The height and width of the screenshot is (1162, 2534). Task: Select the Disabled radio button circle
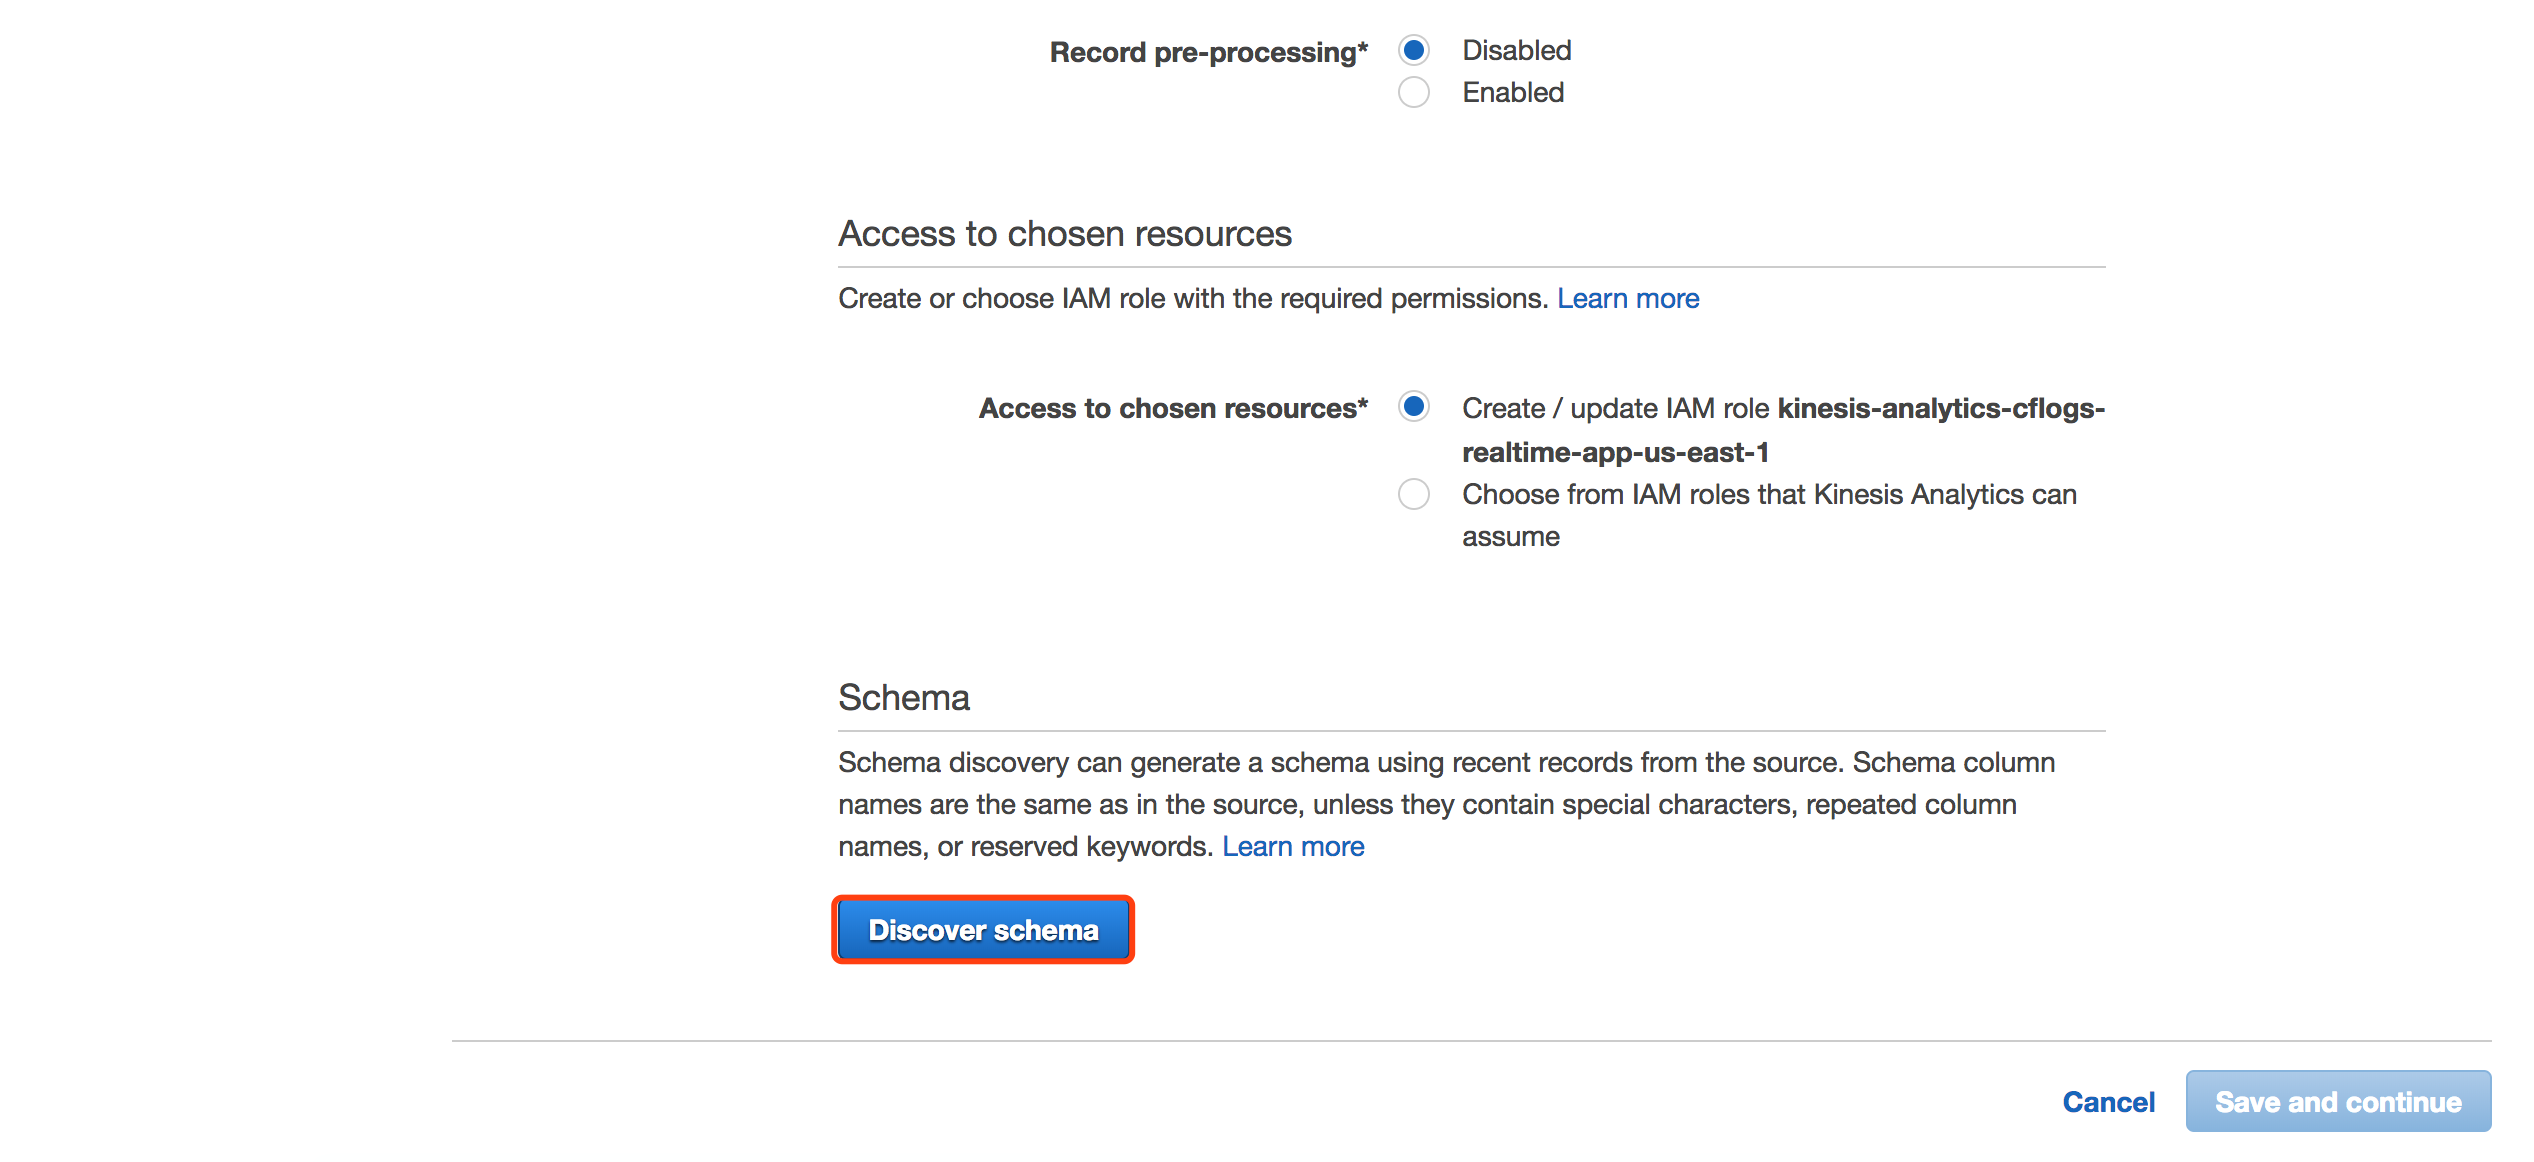pos(1413,50)
